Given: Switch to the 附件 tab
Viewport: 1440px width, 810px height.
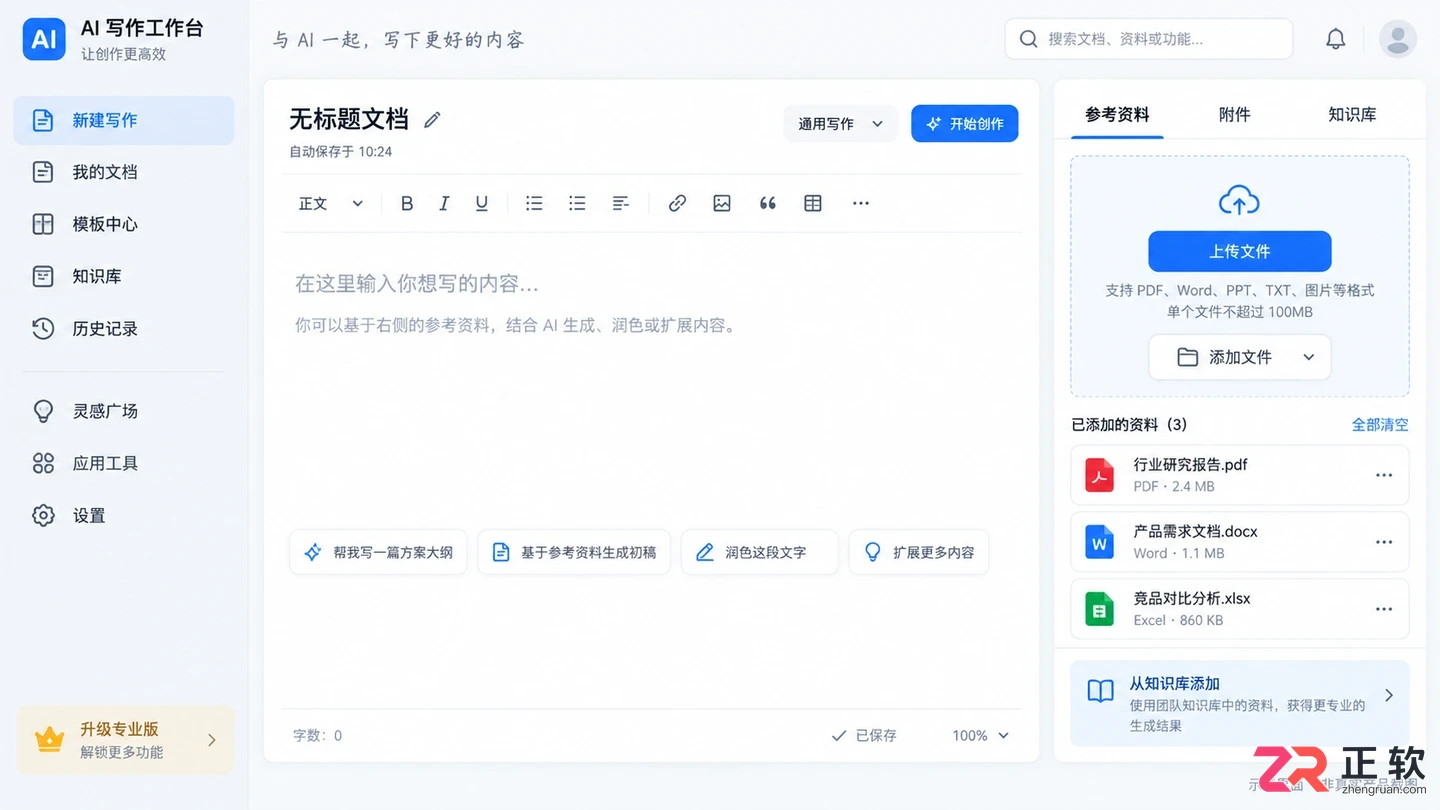Looking at the screenshot, I should (1234, 114).
